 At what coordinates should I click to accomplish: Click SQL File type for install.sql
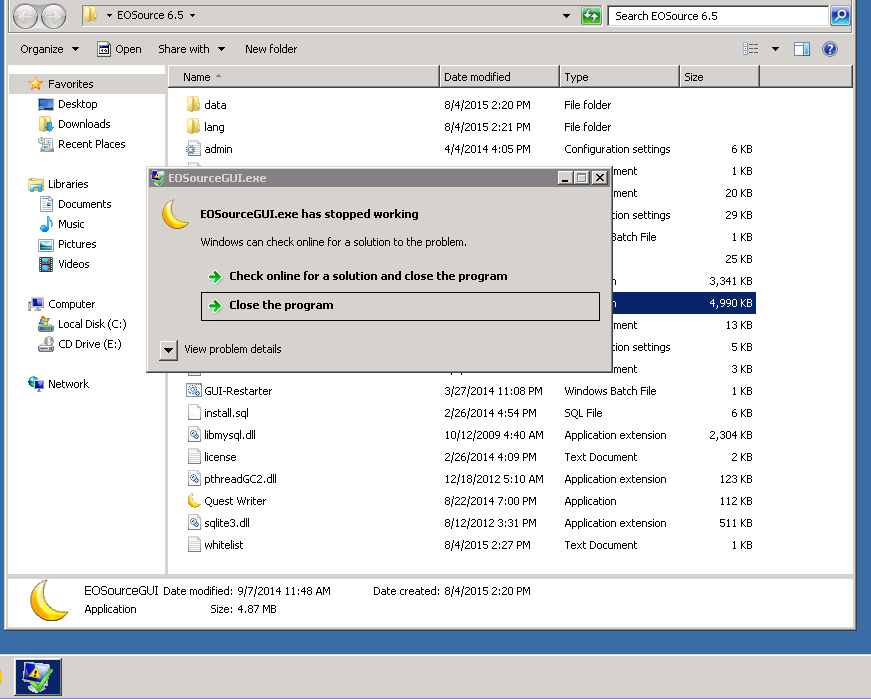pyautogui.click(x=583, y=413)
